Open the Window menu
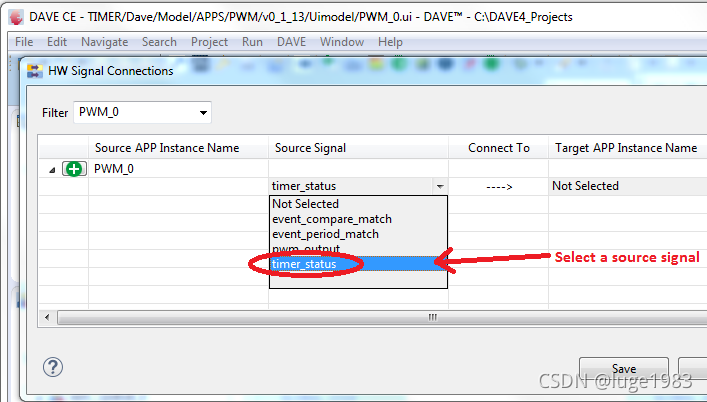 (x=342, y=42)
